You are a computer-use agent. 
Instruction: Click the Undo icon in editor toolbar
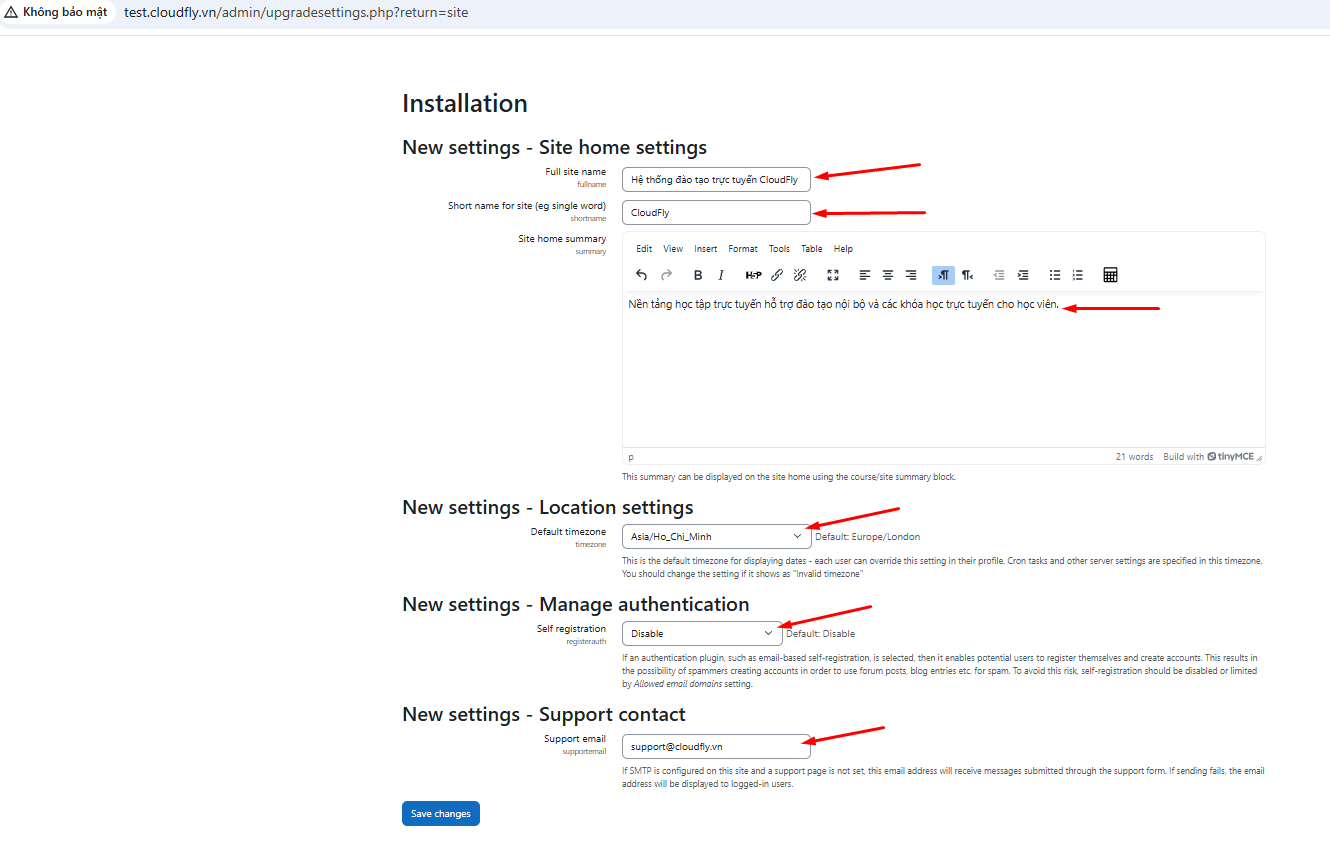click(642, 275)
